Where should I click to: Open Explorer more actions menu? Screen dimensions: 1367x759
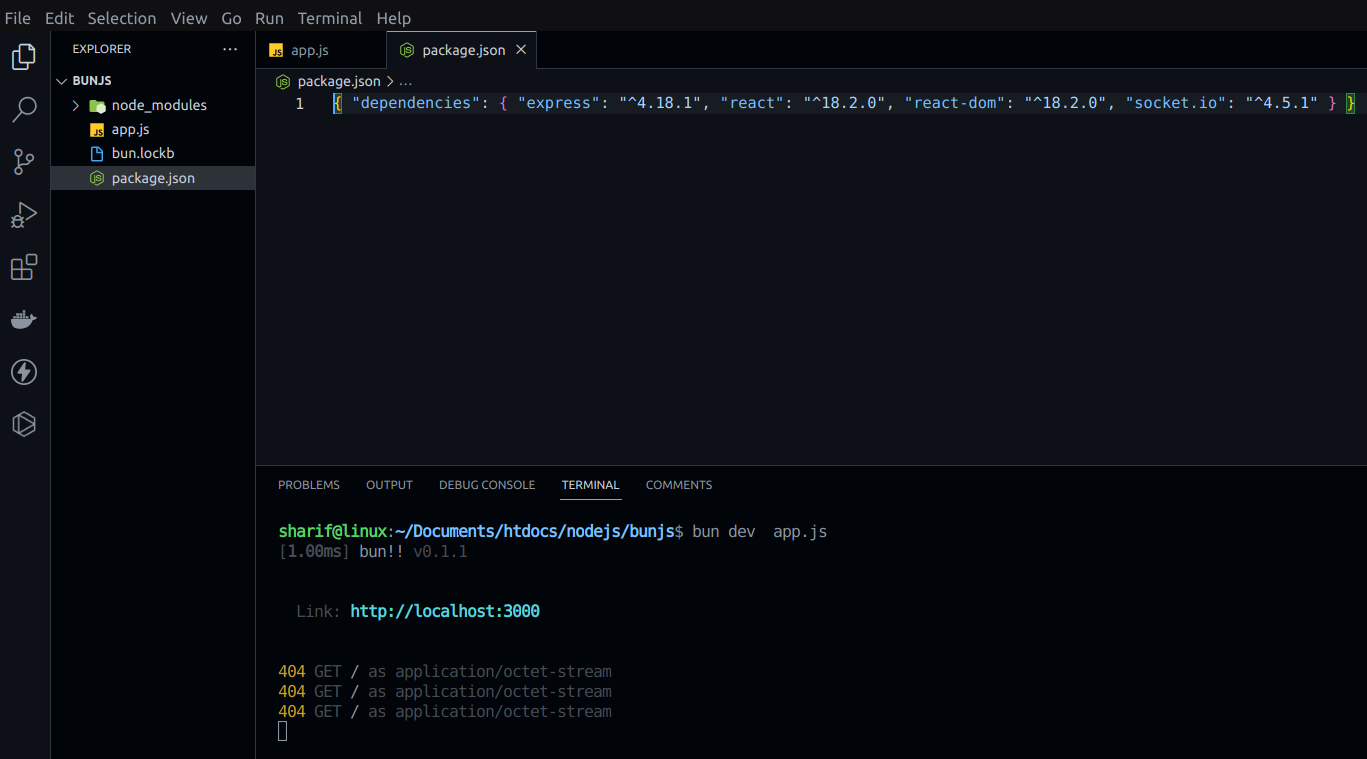pyautogui.click(x=230, y=48)
